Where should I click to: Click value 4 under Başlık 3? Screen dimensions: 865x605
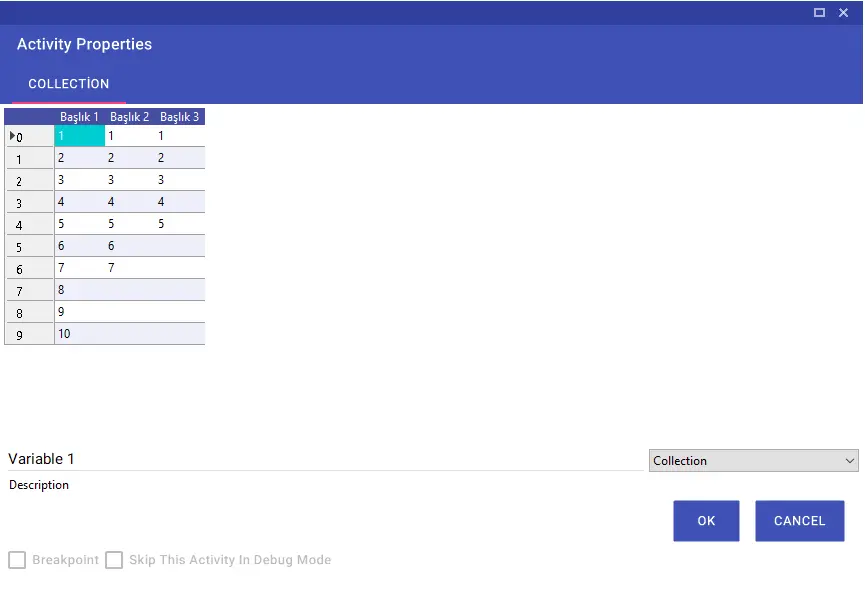tap(180, 202)
